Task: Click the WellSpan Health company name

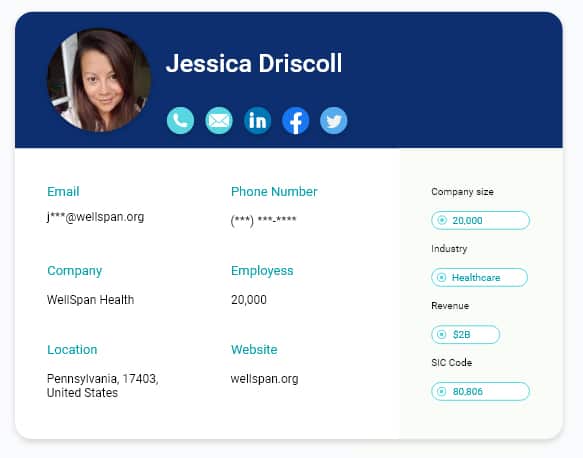Action: (x=90, y=300)
